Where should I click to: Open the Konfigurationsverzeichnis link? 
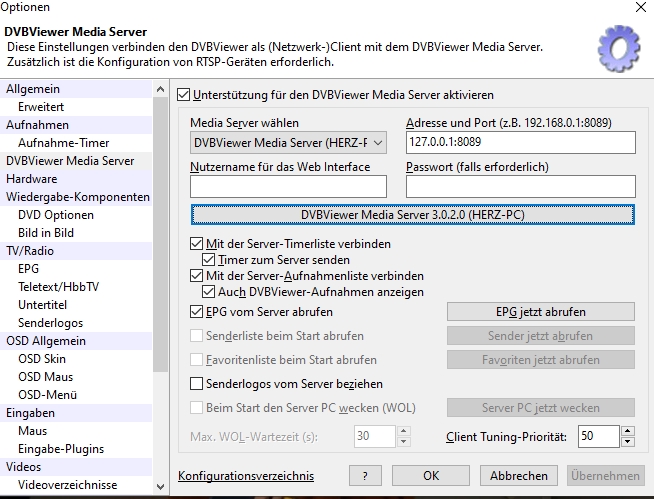pyautogui.click(x=245, y=476)
